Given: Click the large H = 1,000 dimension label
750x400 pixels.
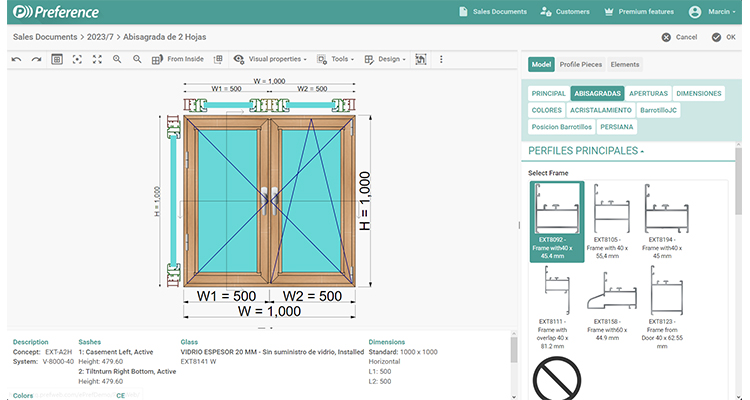Looking at the screenshot, I should click(364, 201).
